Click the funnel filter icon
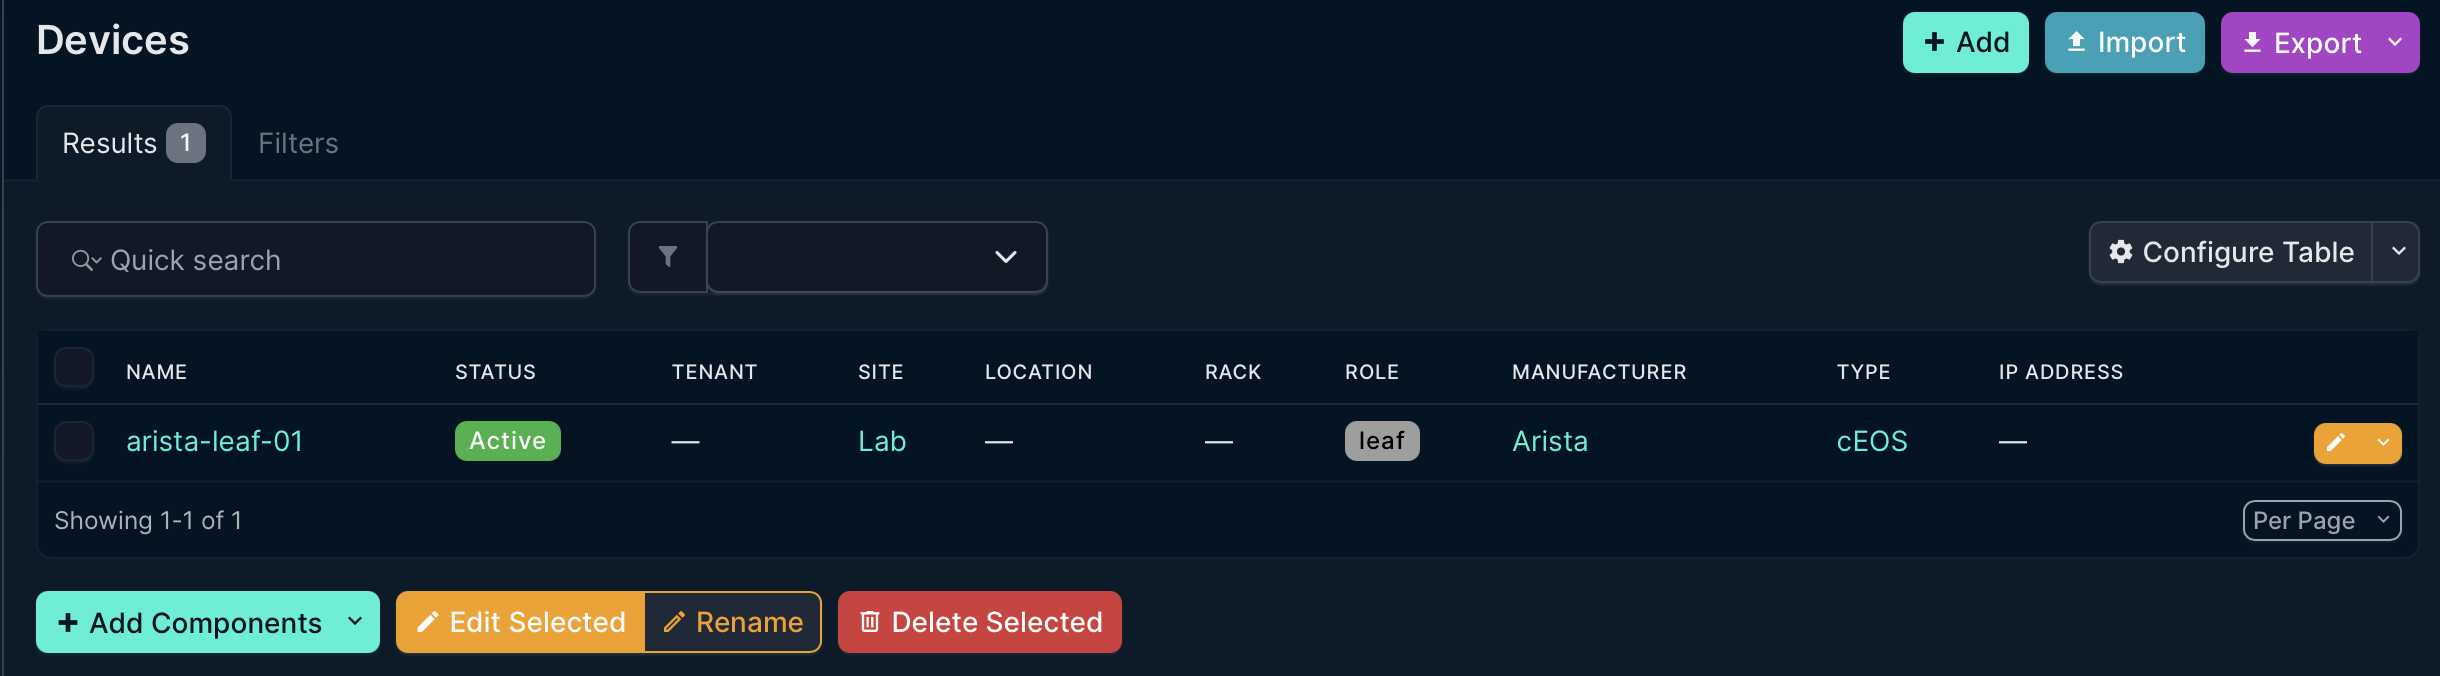Viewport: 2440px width, 676px height. click(668, 257)
